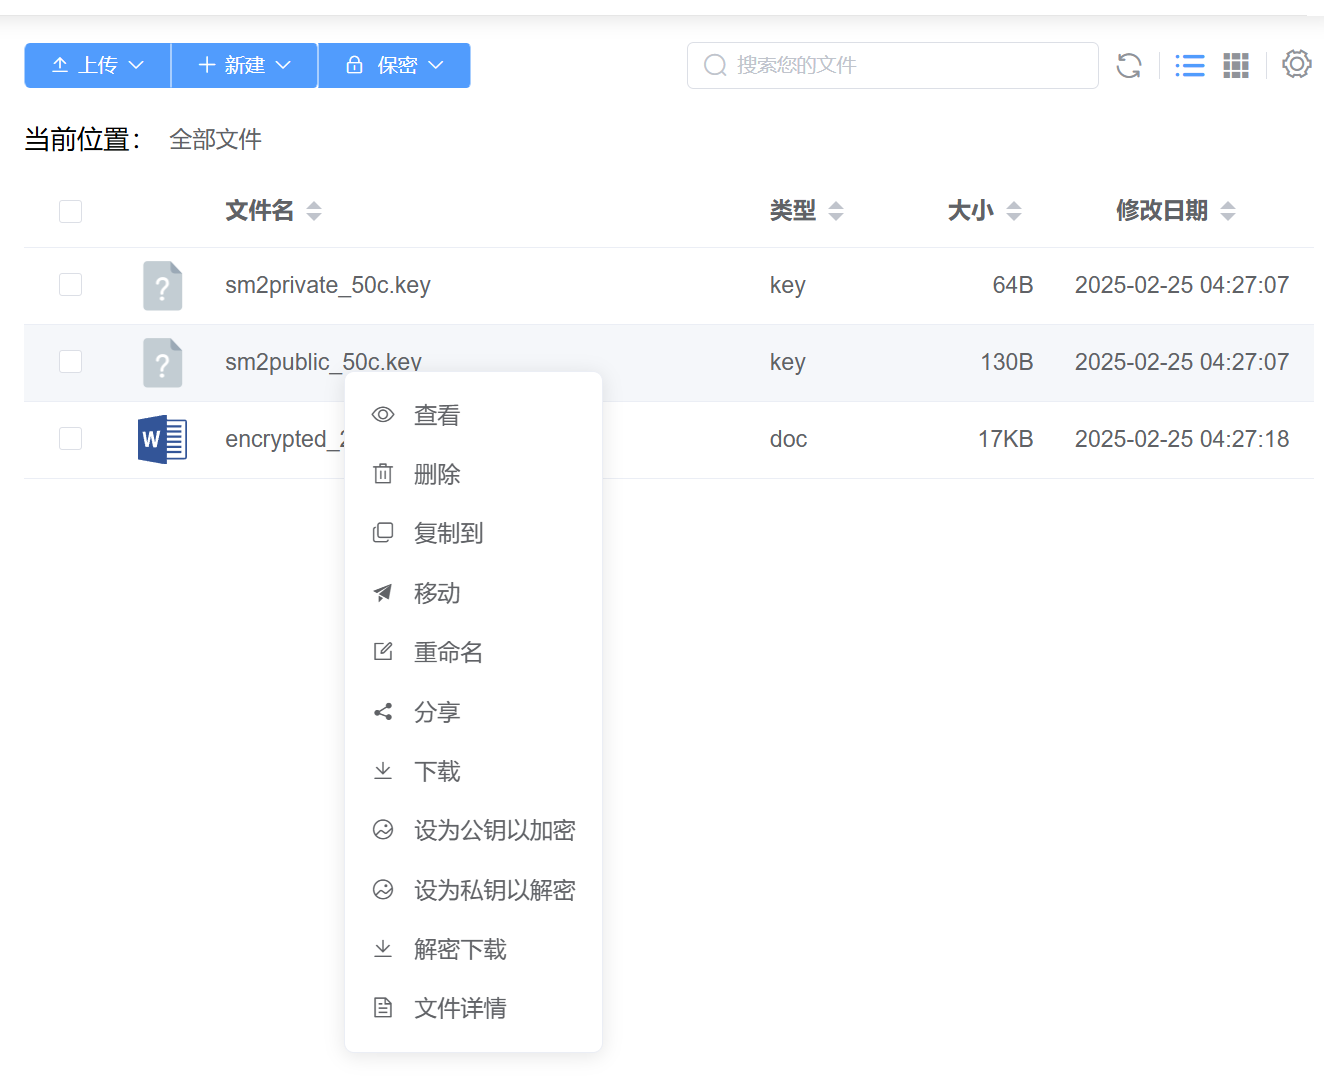Click the document icon beside 文件详情

coord(383,1008)
